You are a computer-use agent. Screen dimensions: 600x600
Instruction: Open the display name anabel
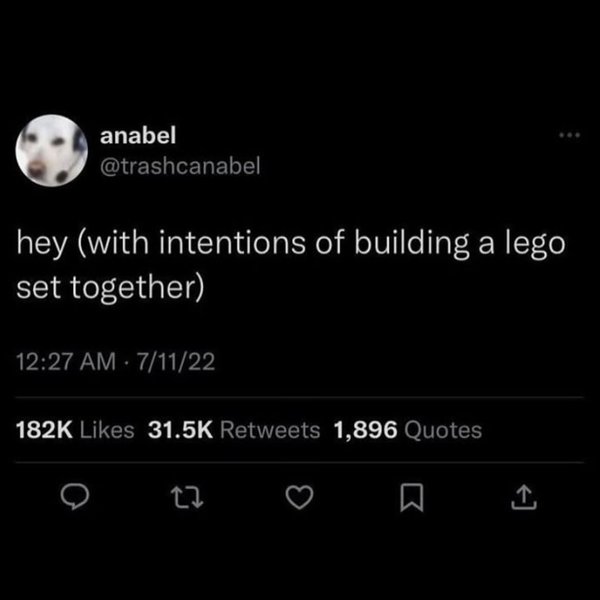(x=138, y=135)
